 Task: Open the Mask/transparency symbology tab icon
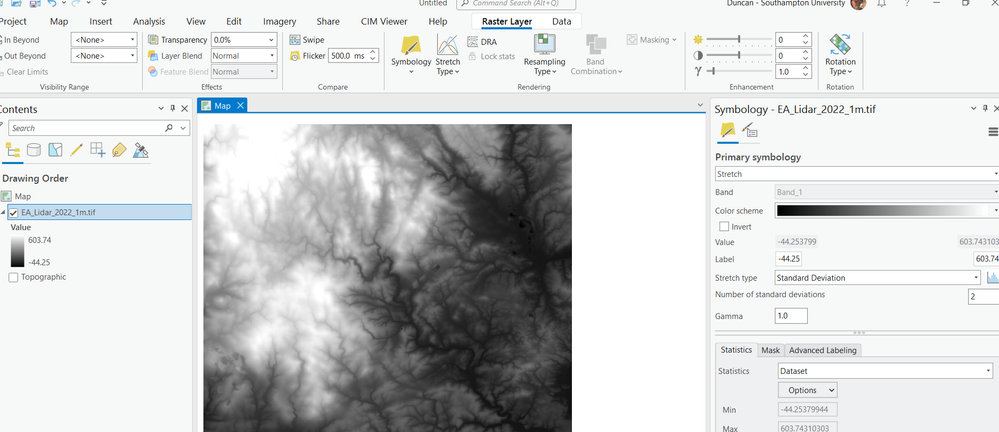click(750, 131)
